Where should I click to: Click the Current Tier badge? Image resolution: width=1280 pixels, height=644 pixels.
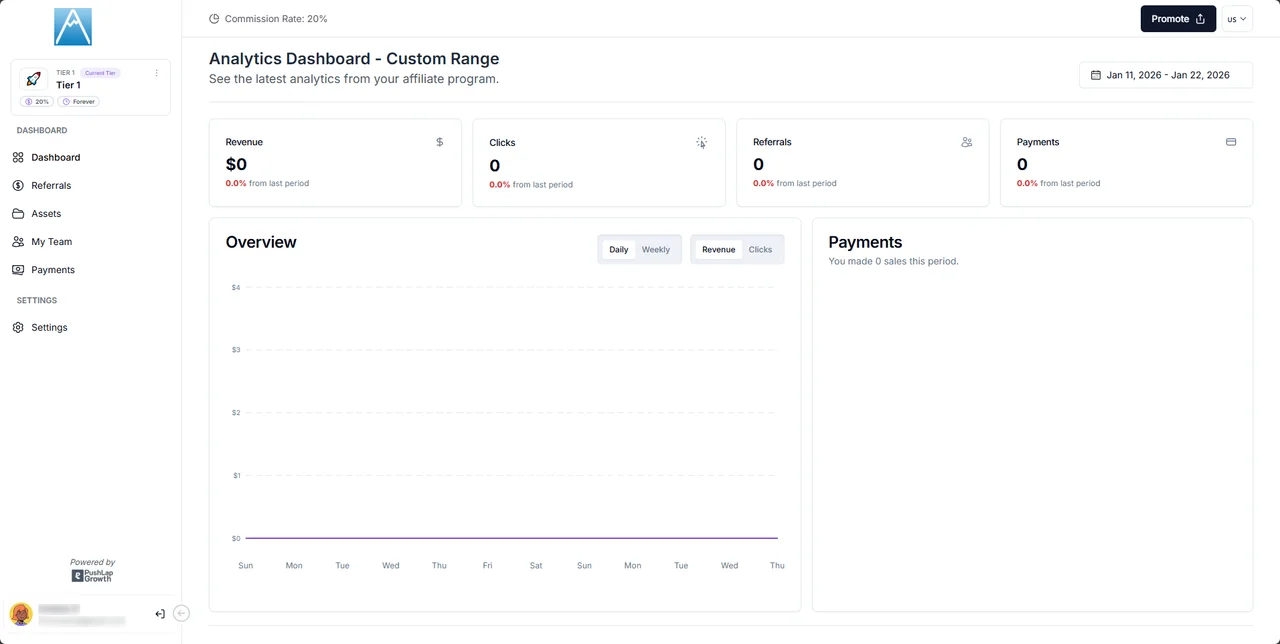(100, 73)
